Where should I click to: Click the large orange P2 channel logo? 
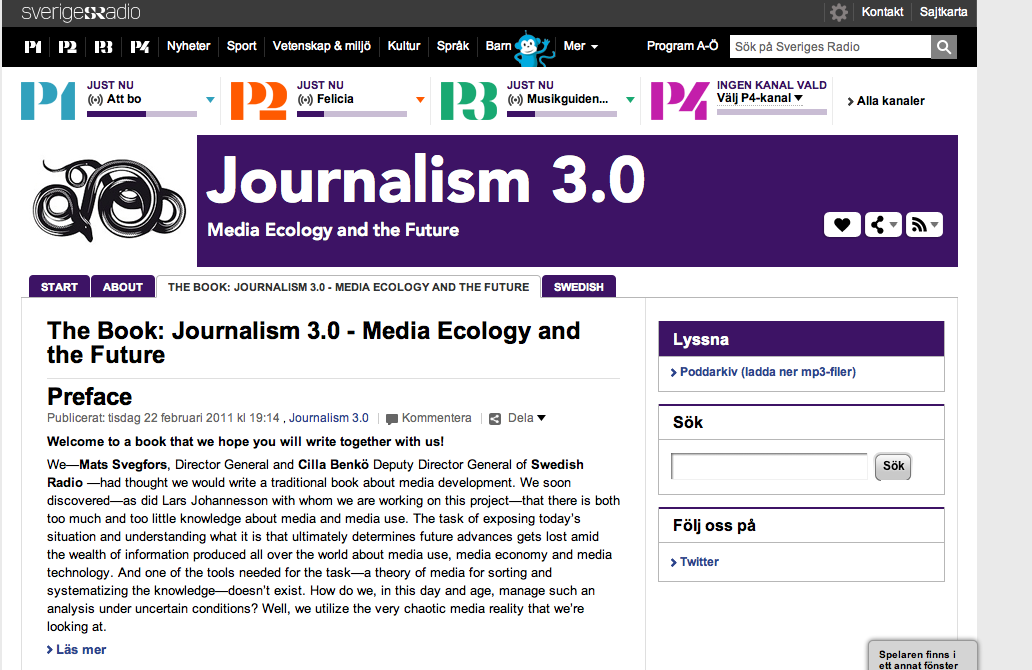[x=259, y=101]
